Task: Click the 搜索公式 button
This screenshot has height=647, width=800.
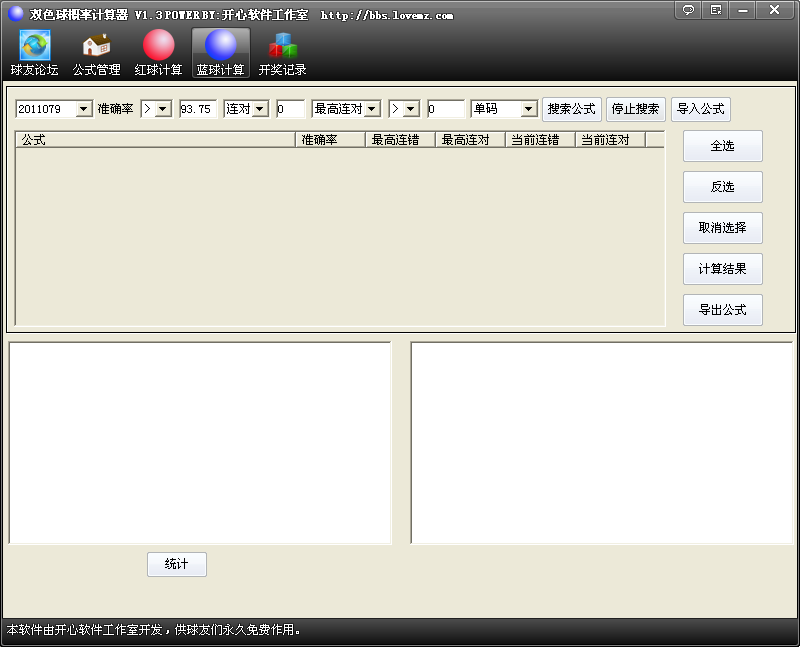Action: 572,109
